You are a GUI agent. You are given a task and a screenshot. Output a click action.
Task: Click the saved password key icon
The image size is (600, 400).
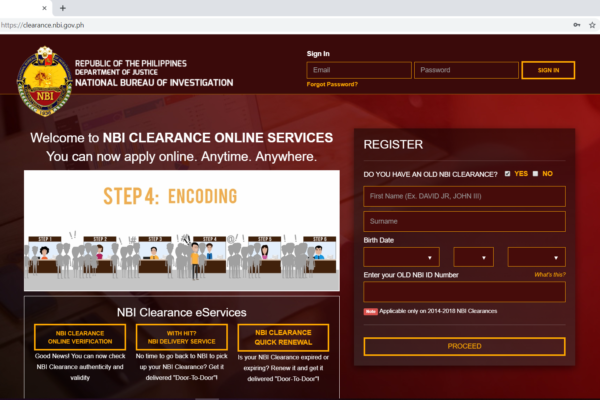[x=577, y=25]
